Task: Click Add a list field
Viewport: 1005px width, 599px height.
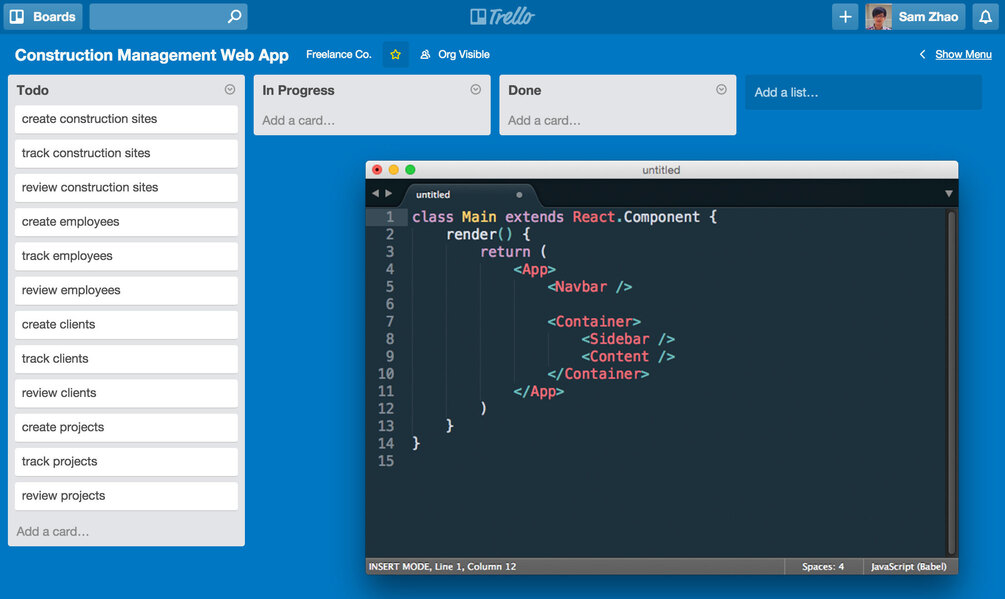Action: click(x=863, y=92)
